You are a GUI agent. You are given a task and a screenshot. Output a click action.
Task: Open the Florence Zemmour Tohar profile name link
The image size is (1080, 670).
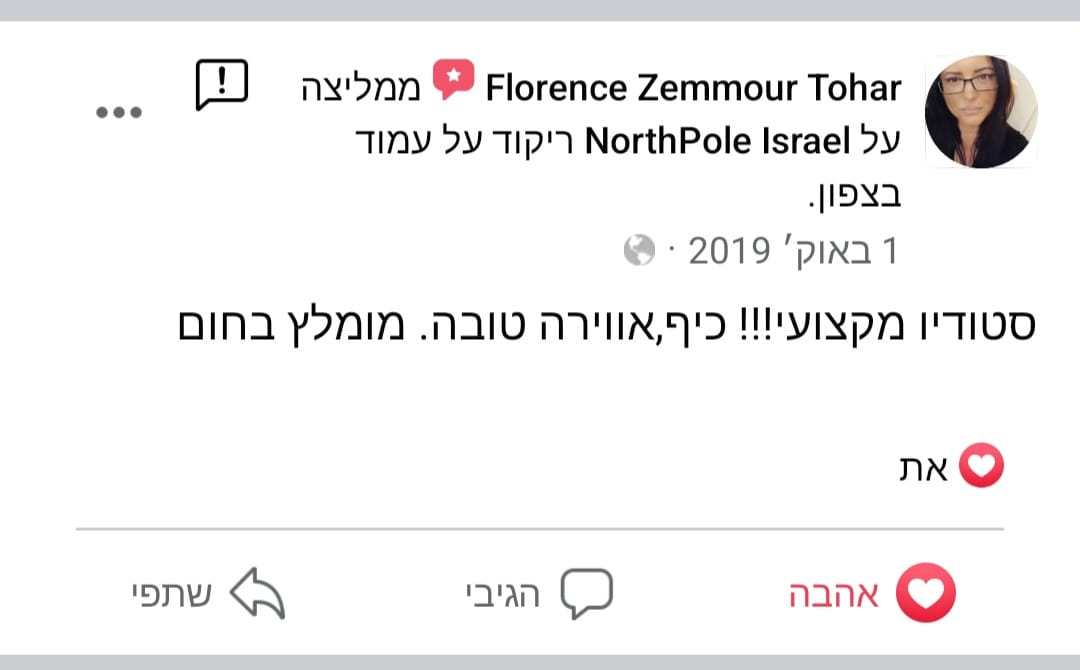point(693,88)
